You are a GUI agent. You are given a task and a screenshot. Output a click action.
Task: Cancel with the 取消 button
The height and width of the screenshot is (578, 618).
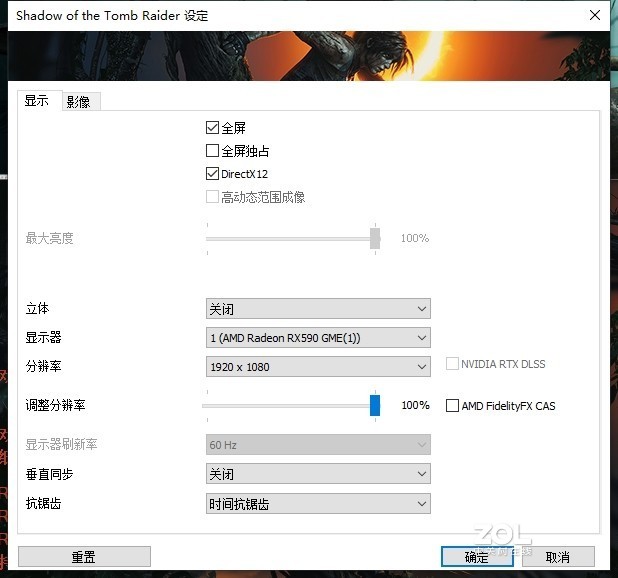[x=558, y=556]
